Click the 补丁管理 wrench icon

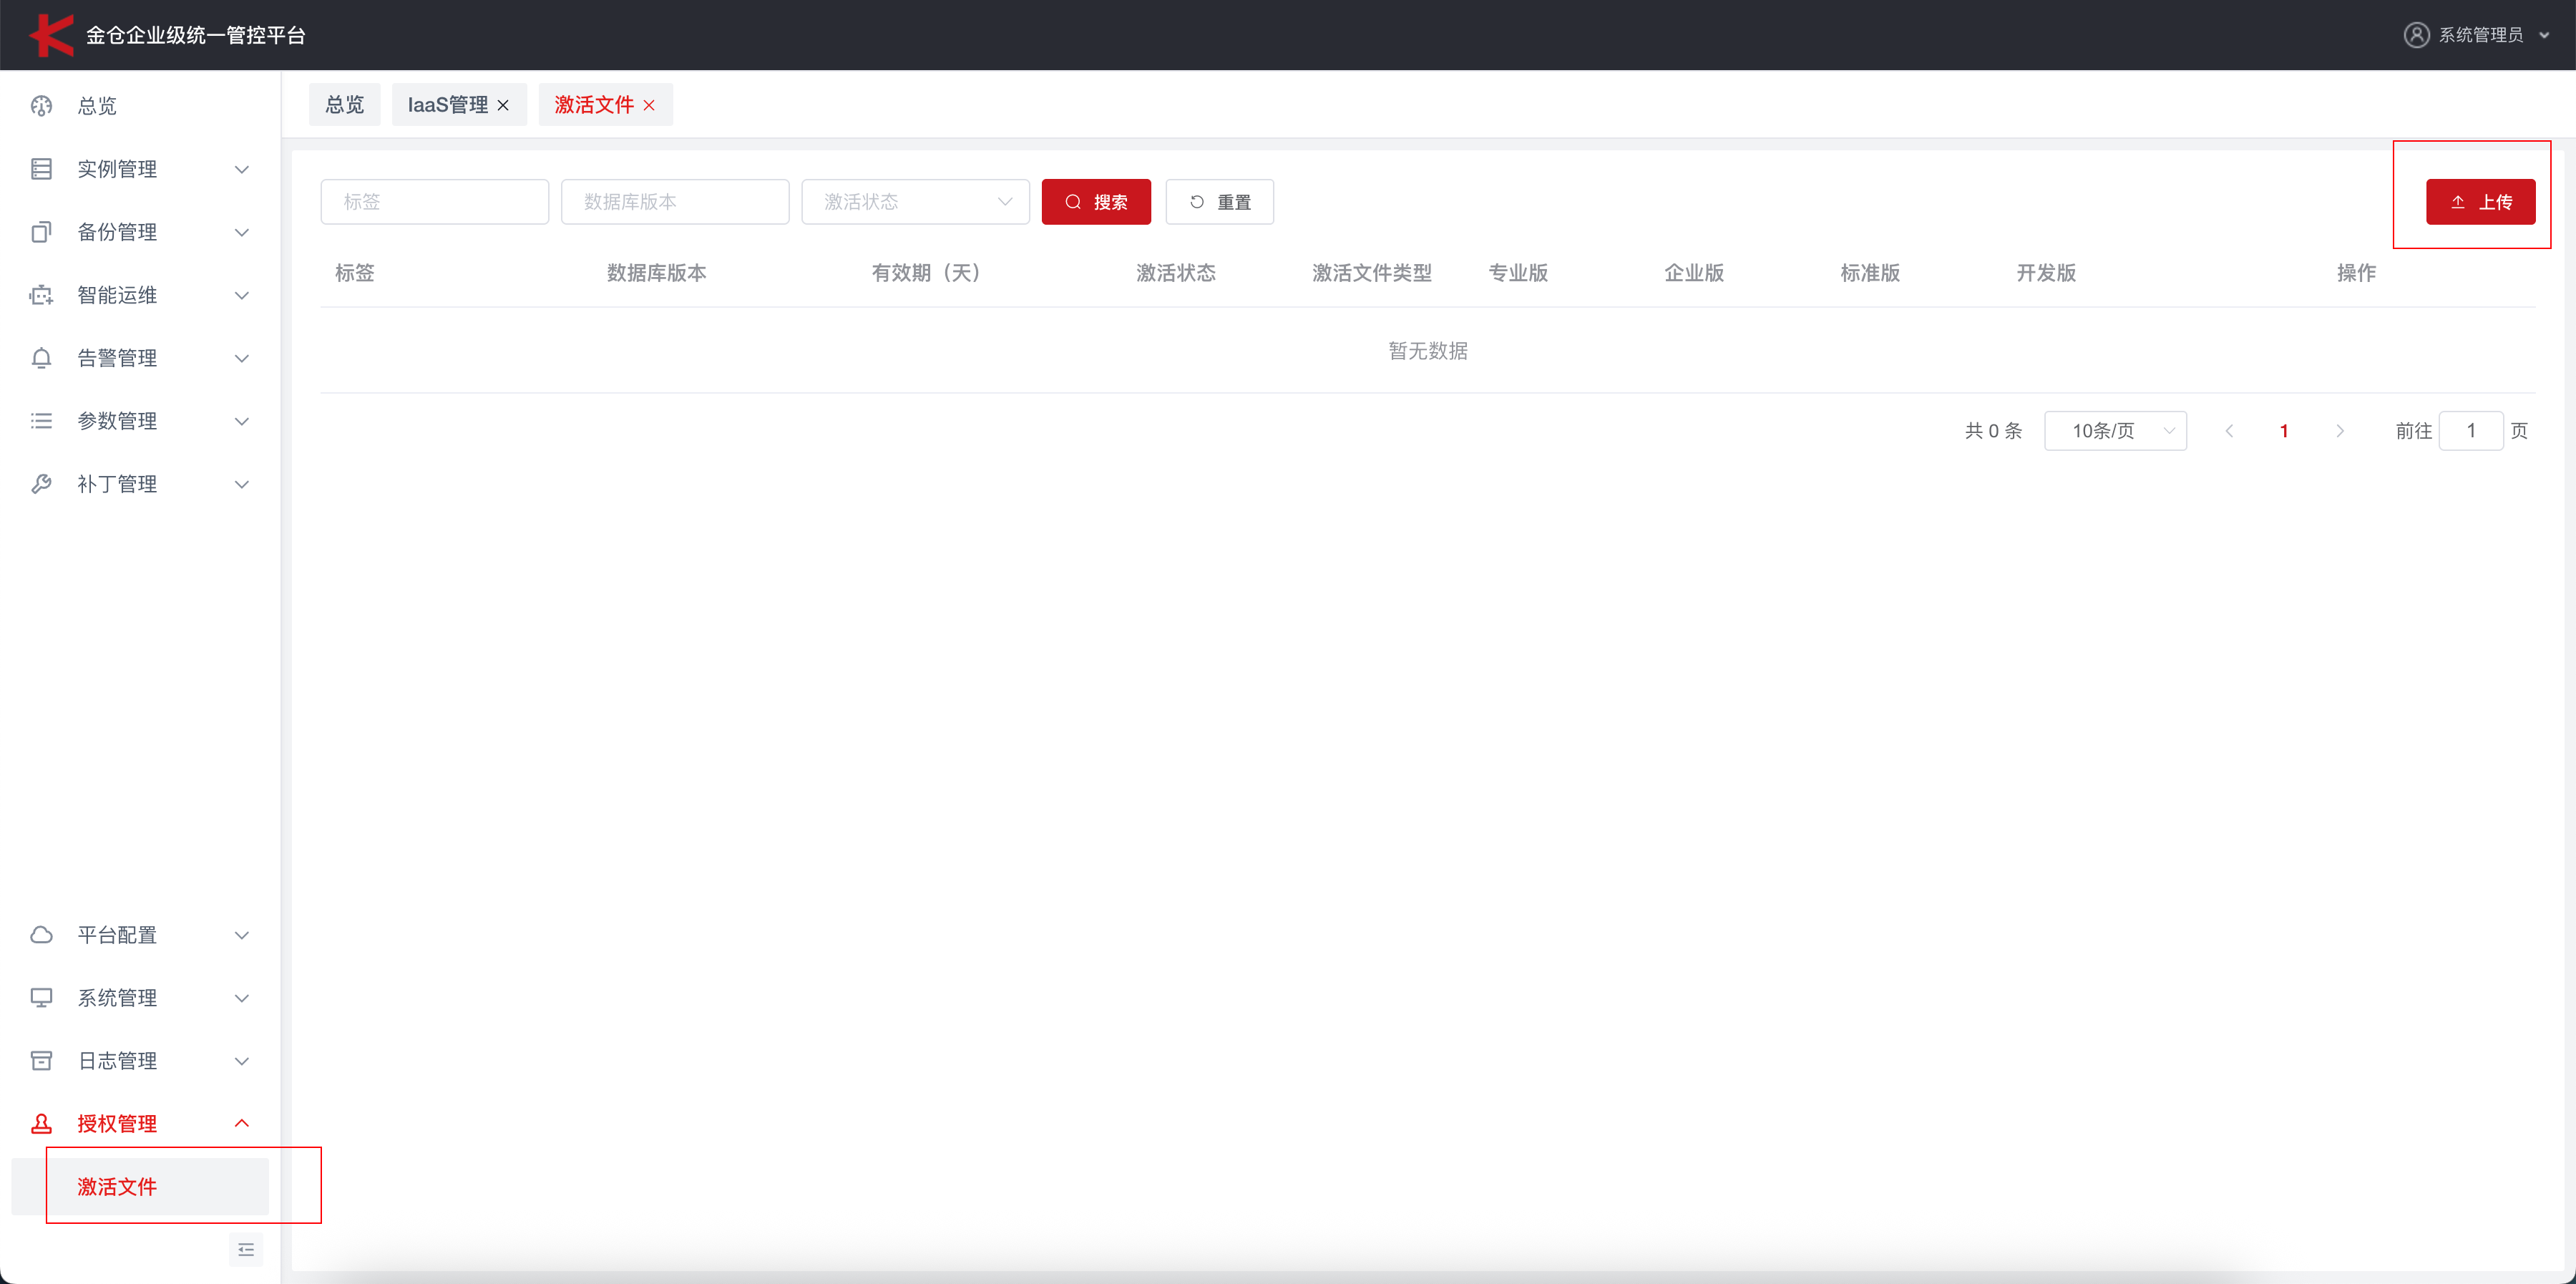(41, 484)
